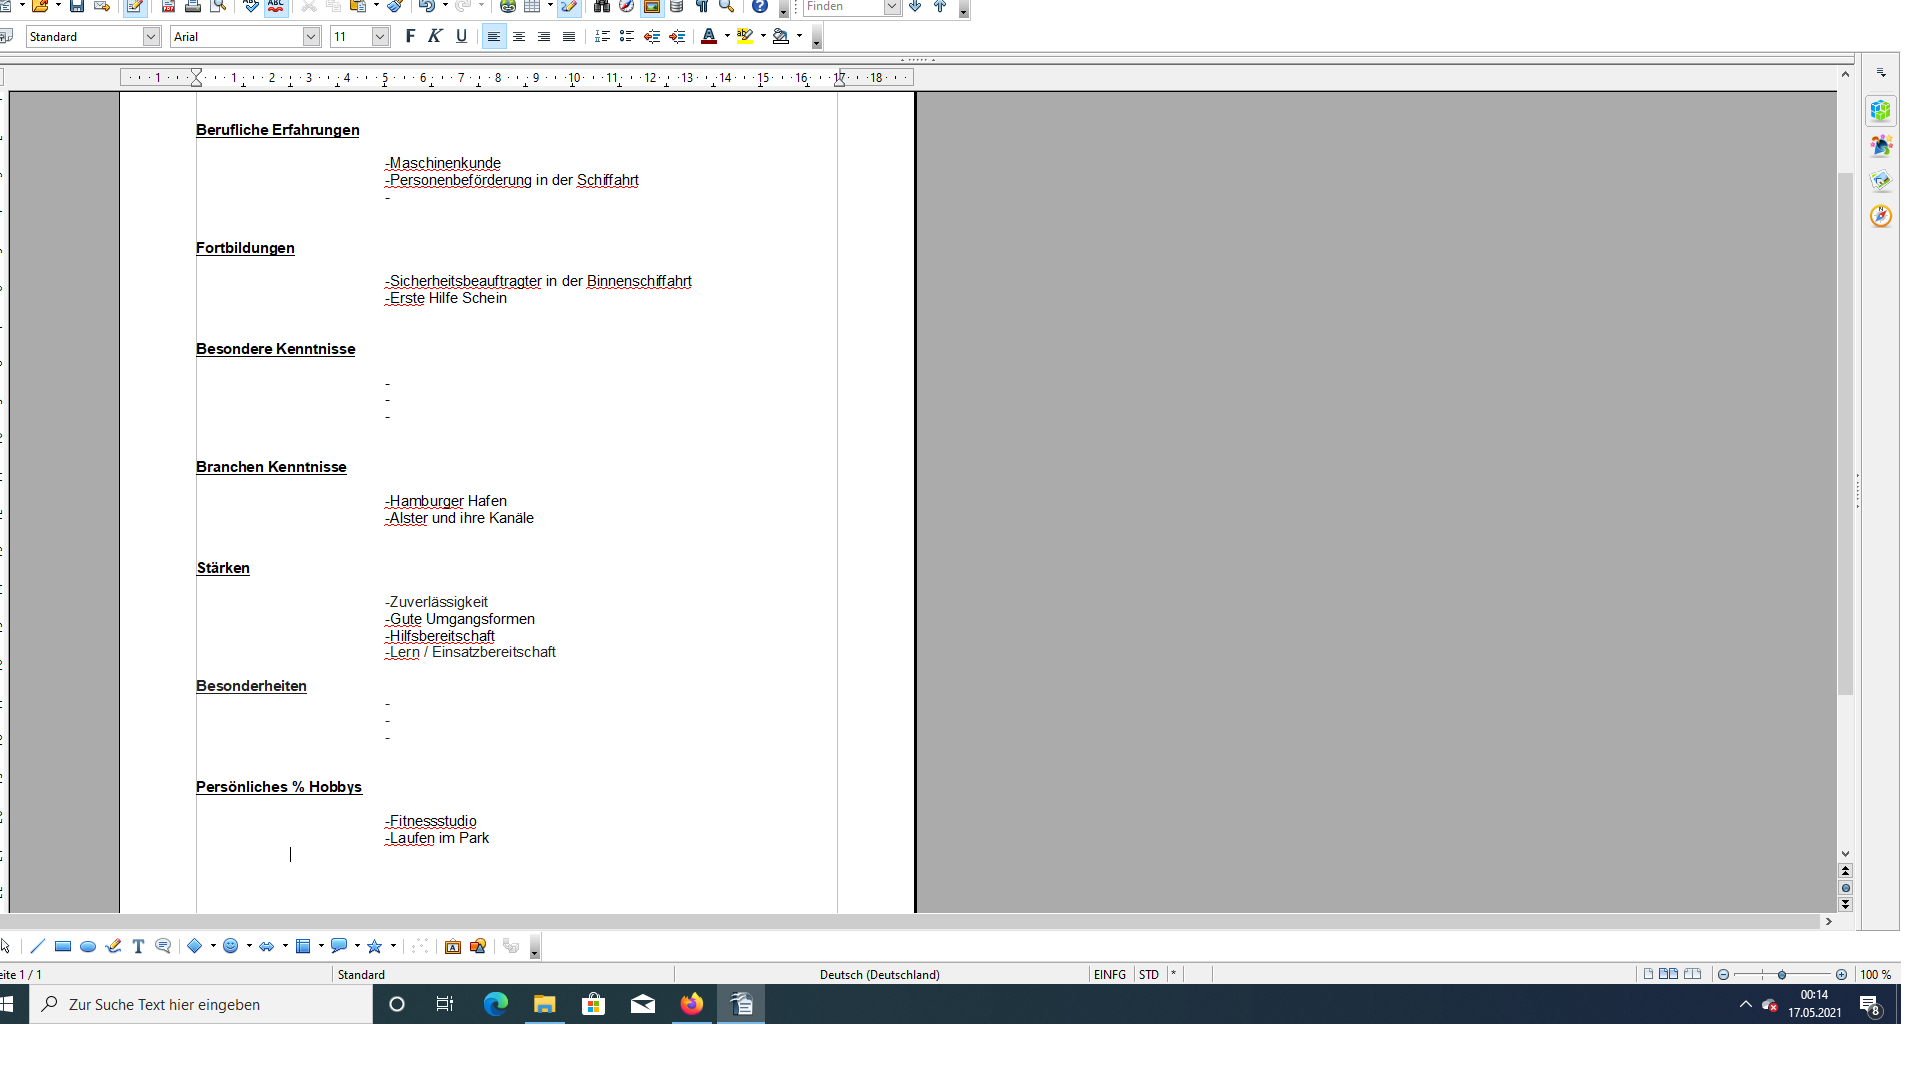Click the Export as PDF icon
The image size is (1920, 1080).
[x=168, y=6]
